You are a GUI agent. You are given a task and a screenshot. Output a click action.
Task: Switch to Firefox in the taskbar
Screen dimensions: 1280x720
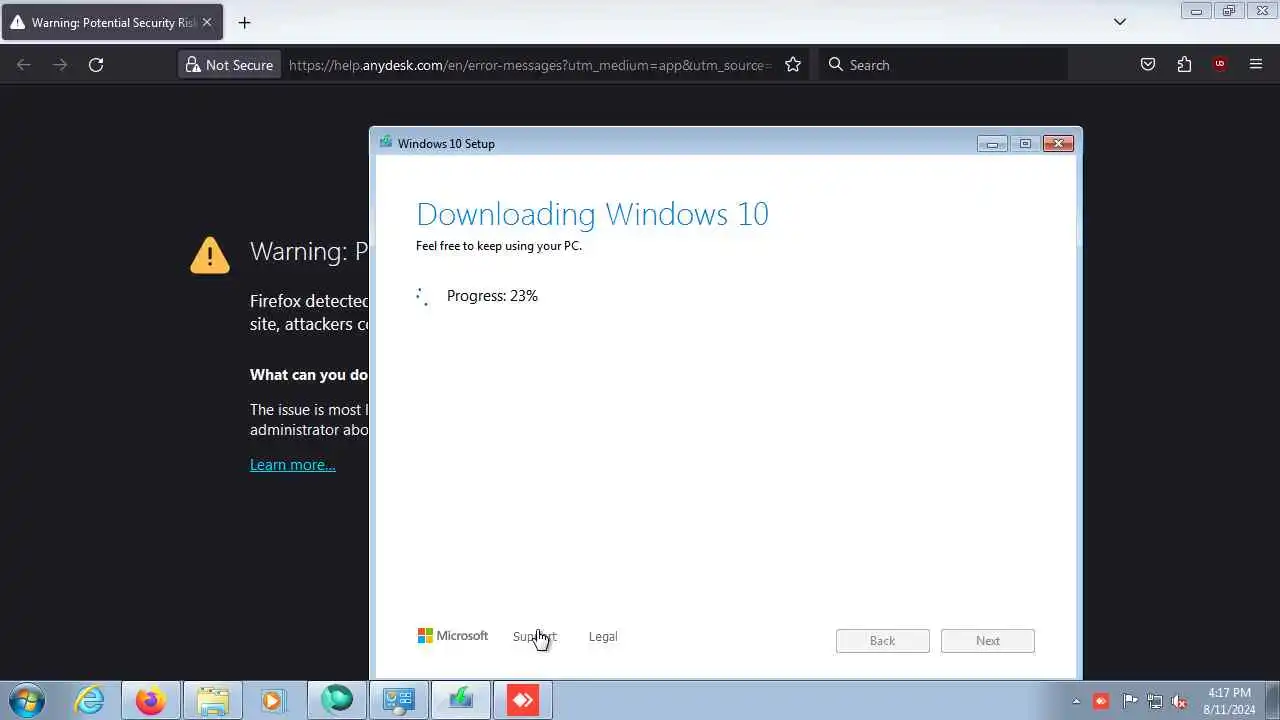coord(151,700)
